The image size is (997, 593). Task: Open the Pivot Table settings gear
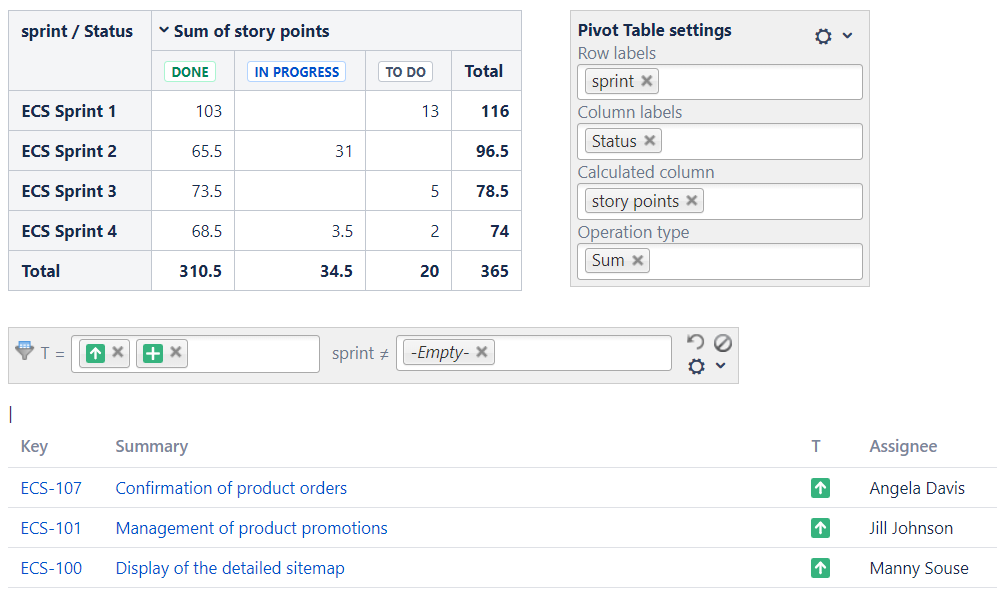[x=823, y=36]
